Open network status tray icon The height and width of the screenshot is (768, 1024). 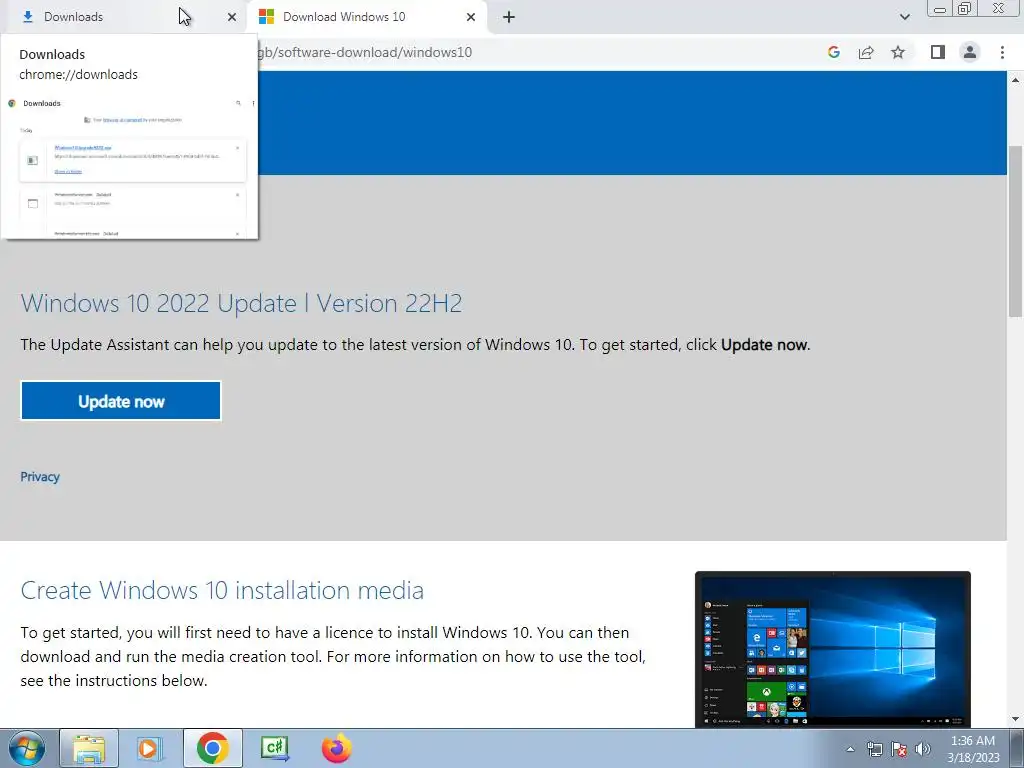click(x=874, y=749)
